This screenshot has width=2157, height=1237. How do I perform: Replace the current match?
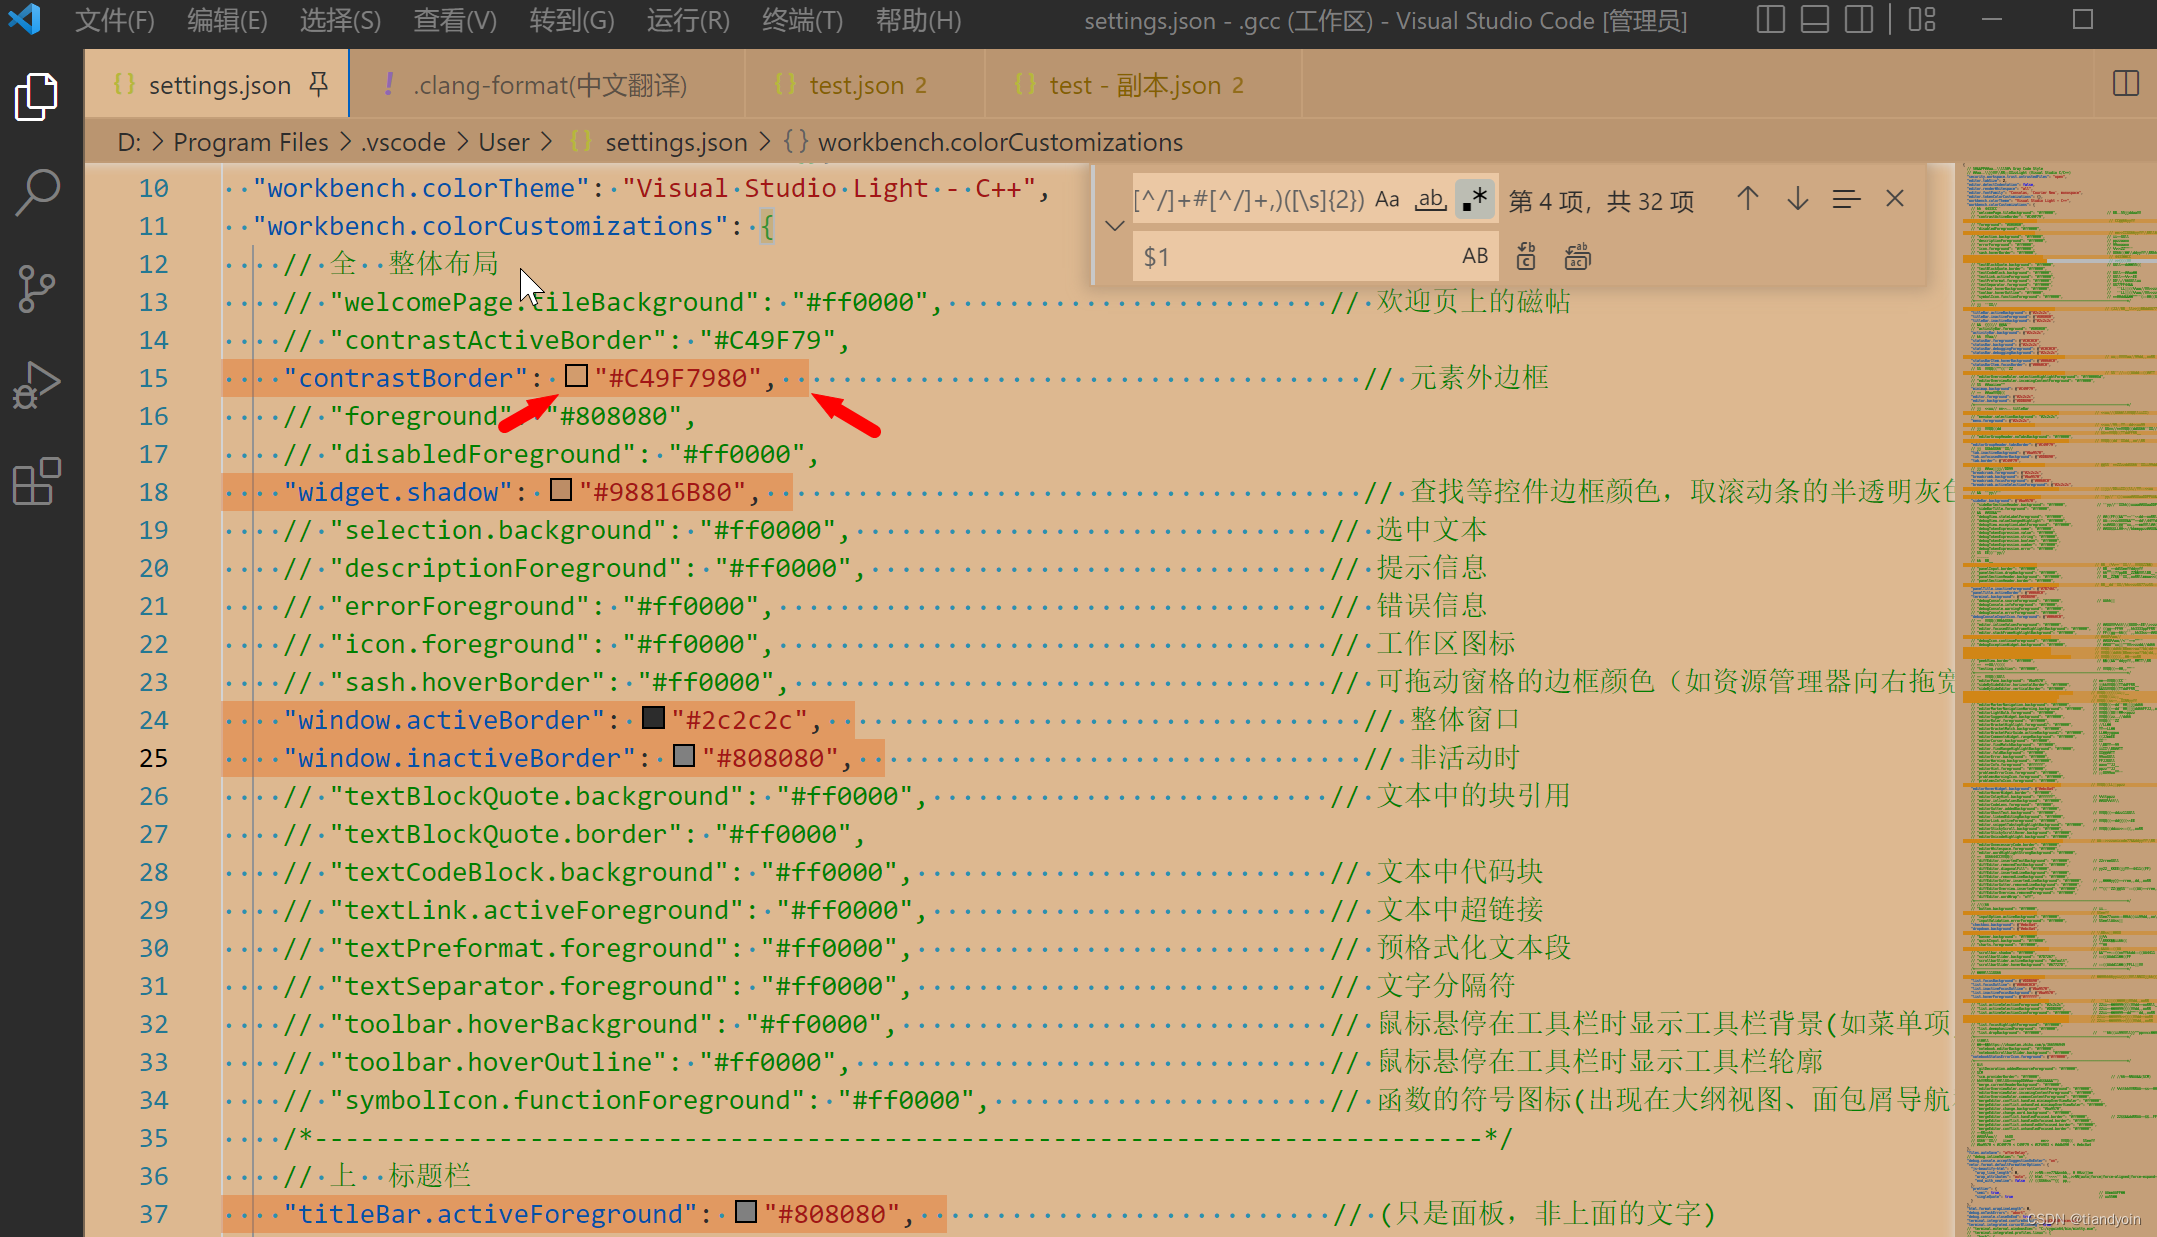click(x=1526, y=257)
